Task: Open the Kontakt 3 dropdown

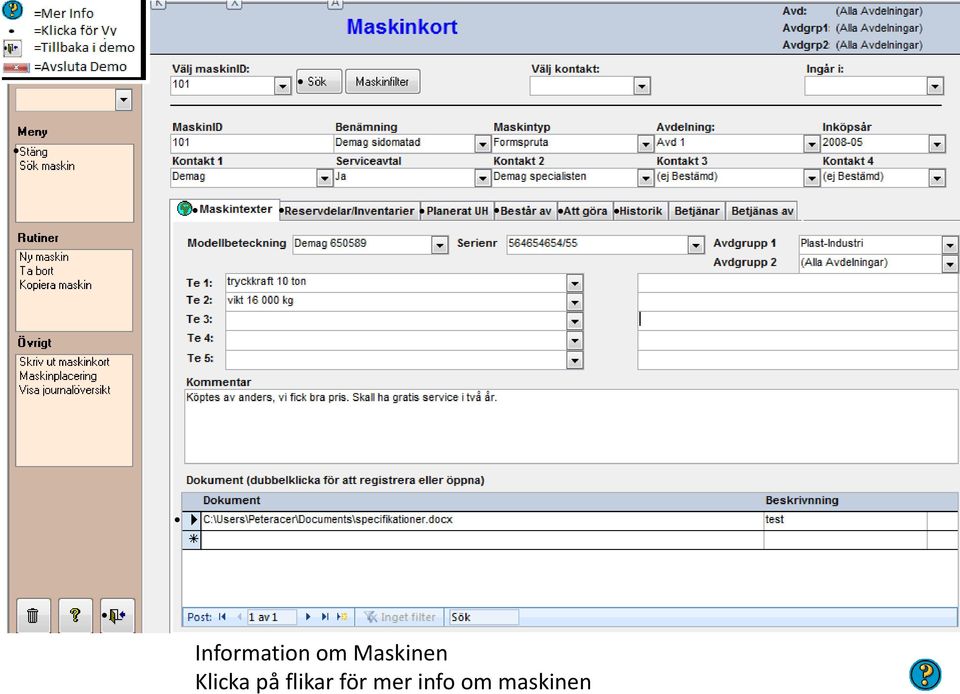Action: [811, 178]
